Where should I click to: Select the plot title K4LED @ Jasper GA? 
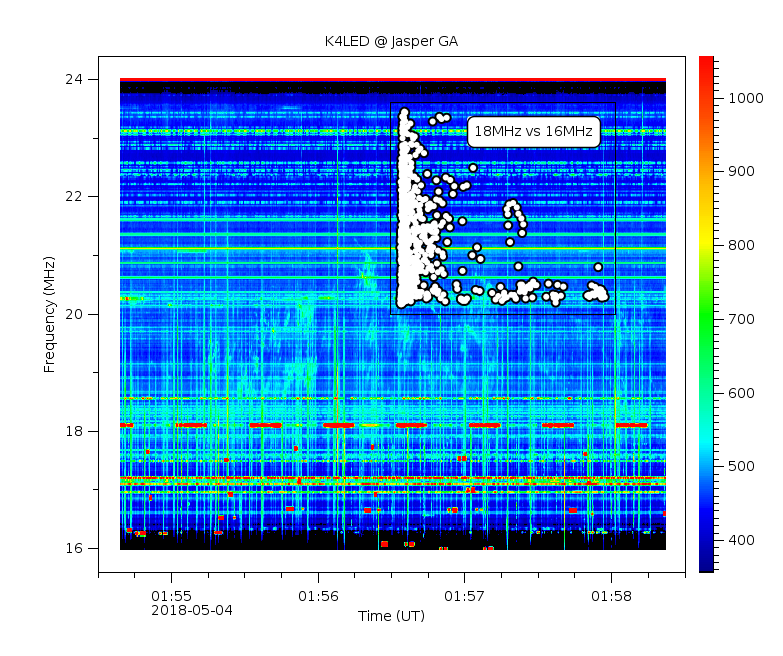(x=391, y=41)
